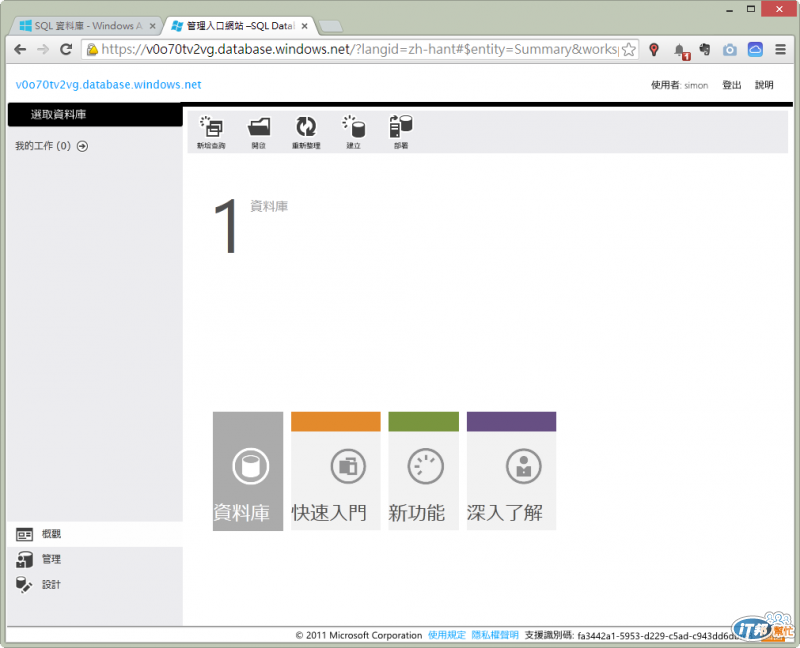Viewport: 800px width, 648px height.
Task: Bookmark this page with the star icon
Action: (629, 49)
